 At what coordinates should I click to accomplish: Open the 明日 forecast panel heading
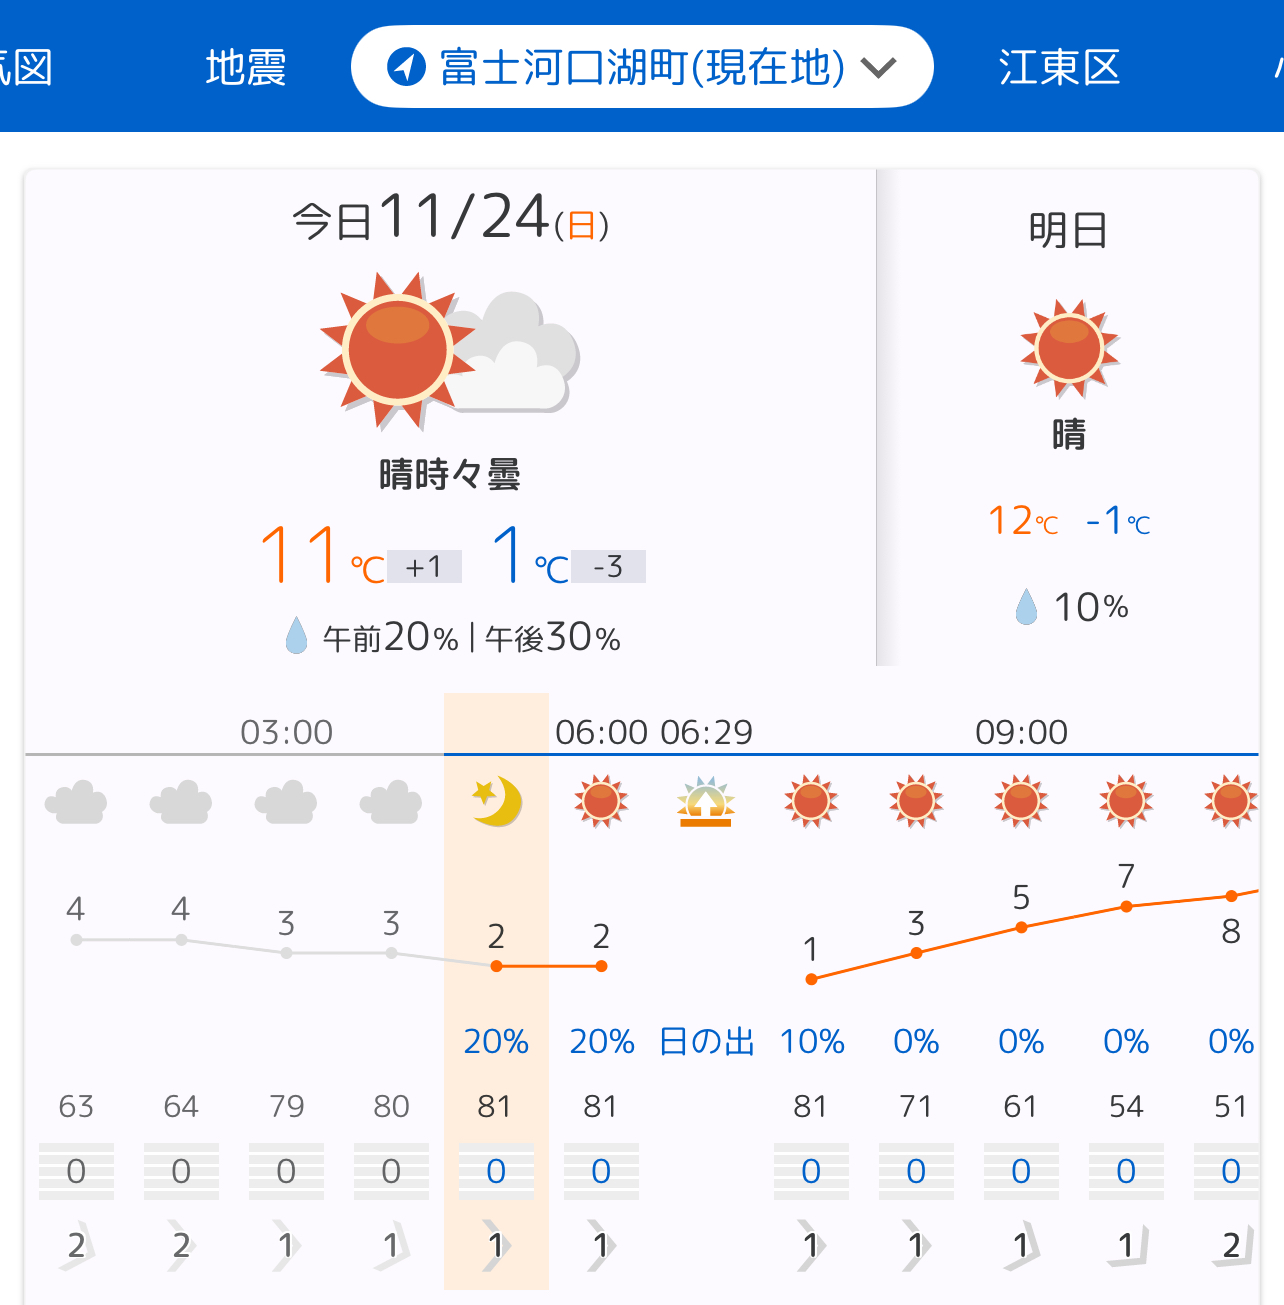point(1068,230)
